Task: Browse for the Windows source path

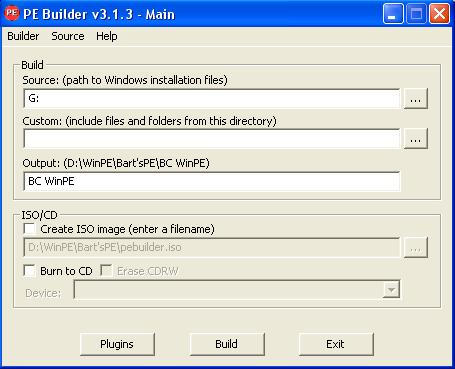Action: (416, 99)
